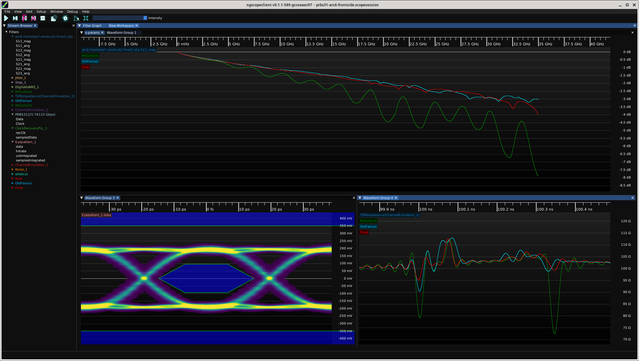This screenshot has width=639, height=361.
Task: Click the second pink trigger icon
Action: (33, 18)
